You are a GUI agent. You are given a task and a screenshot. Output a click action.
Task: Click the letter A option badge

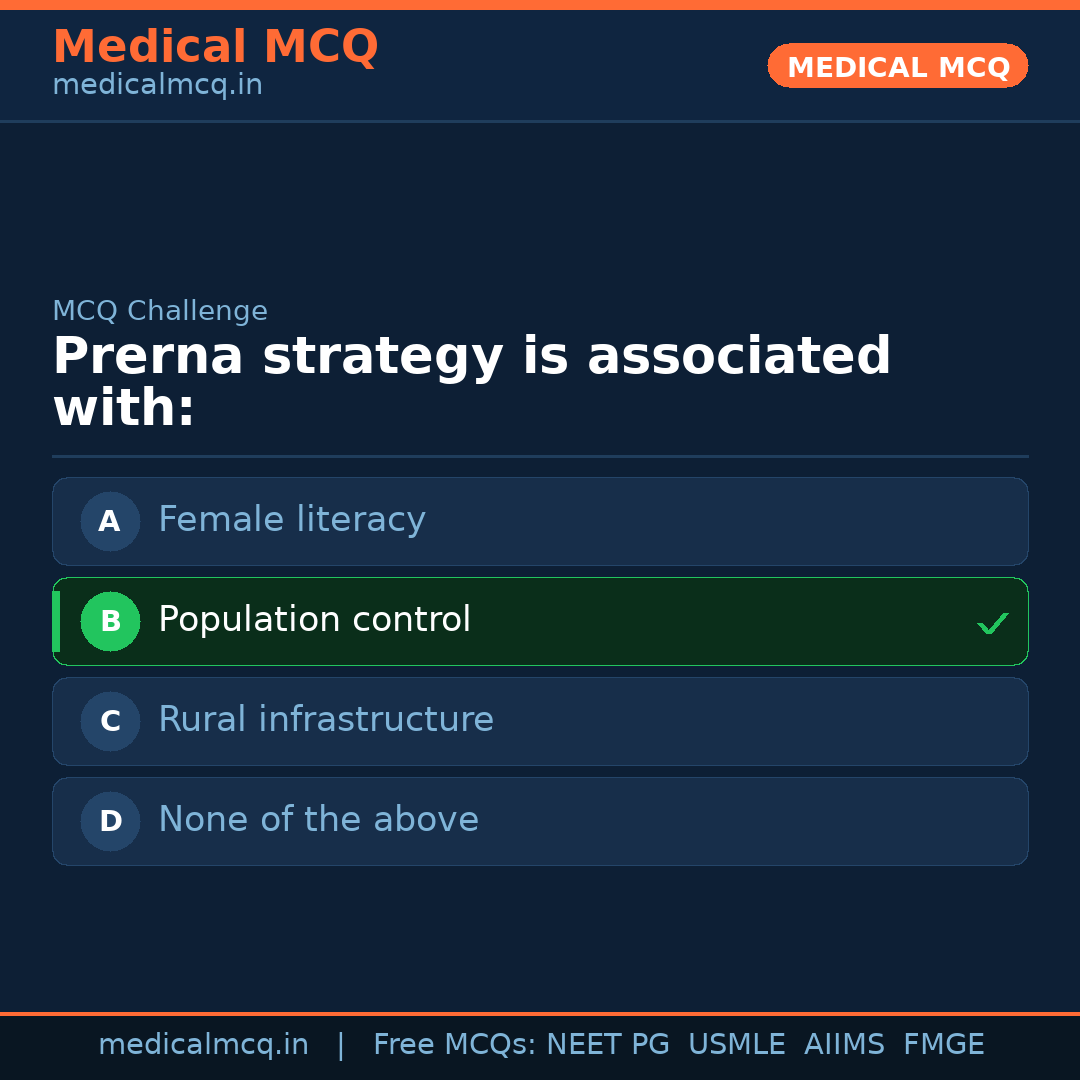pos(110,521)
